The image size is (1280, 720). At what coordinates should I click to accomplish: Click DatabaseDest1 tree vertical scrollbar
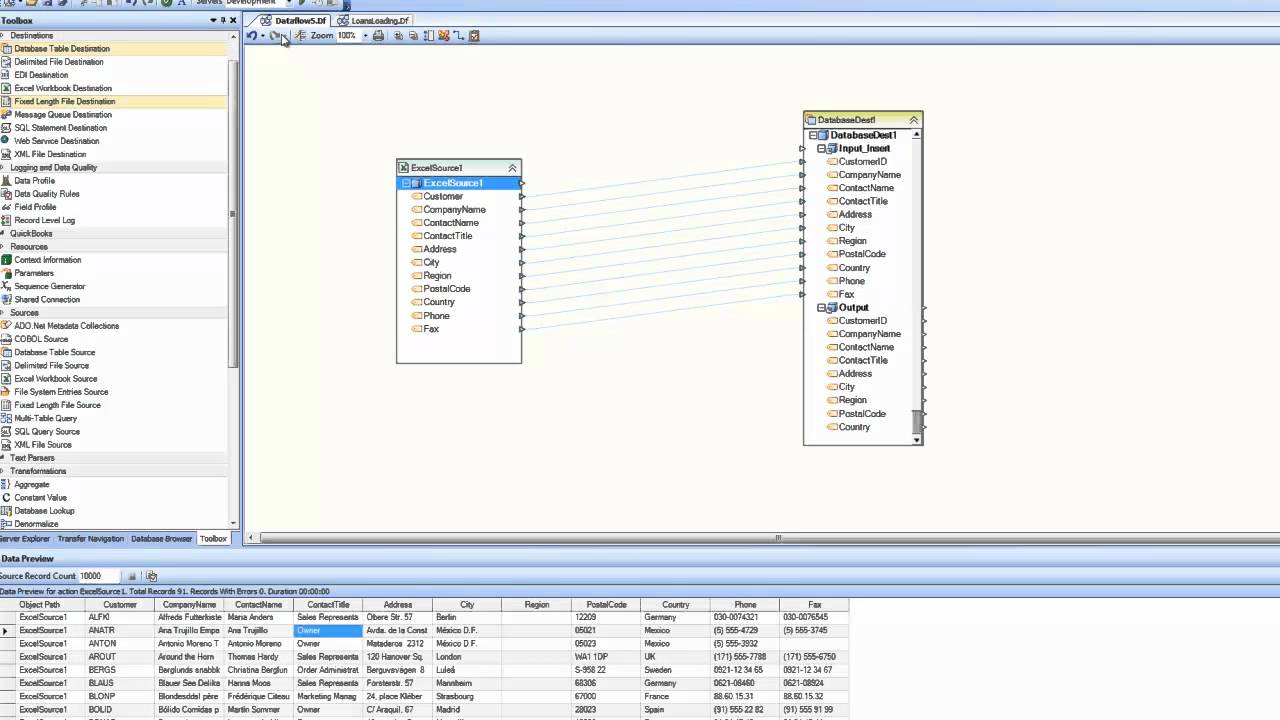pyautogui.click(x=916, y=423)
